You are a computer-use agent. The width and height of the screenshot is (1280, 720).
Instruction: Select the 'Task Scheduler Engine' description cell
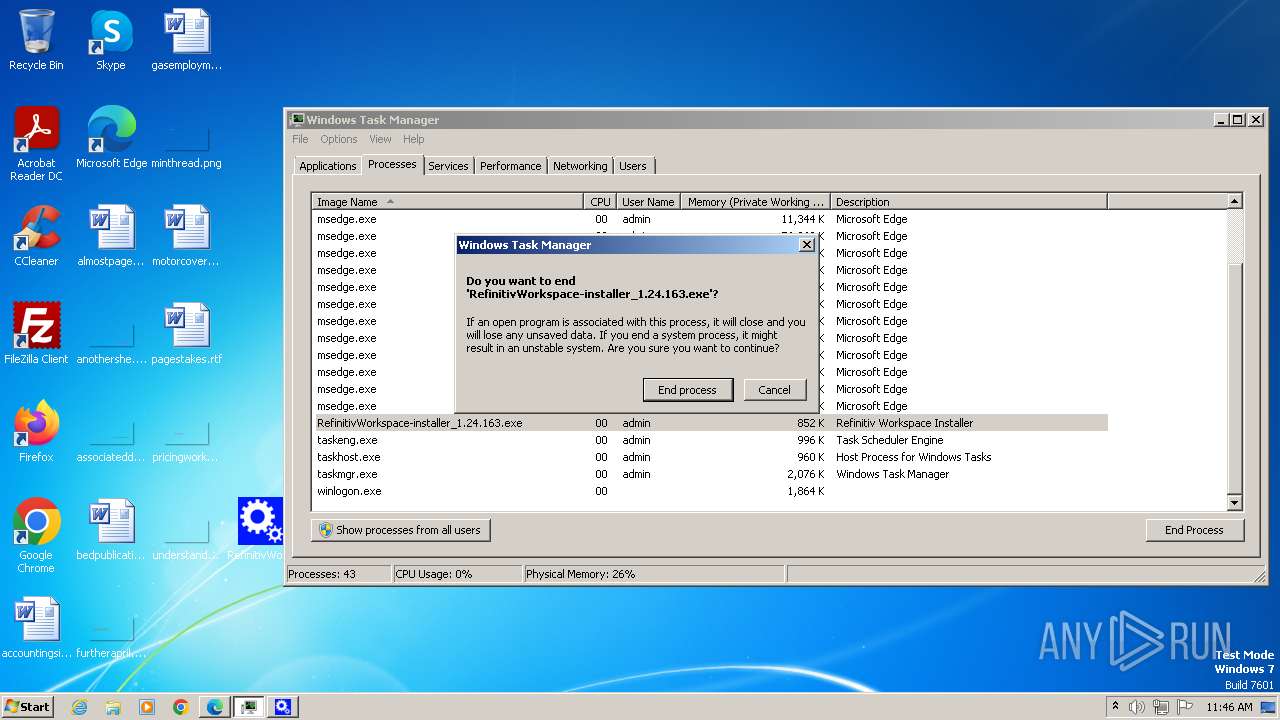point(890,440)
